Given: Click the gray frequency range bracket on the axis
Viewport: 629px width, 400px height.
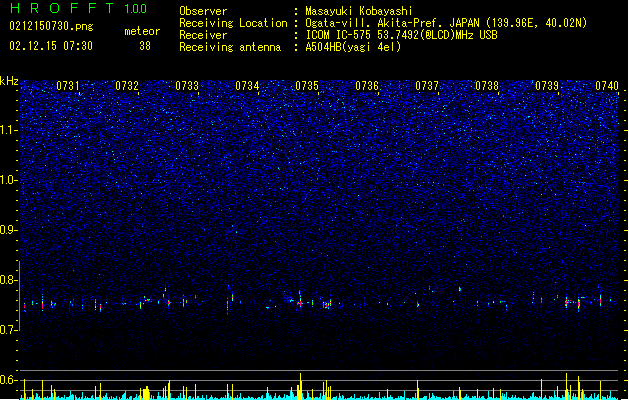Looking at the screenshot, I should pyautogui.click(x=20, y=296).
